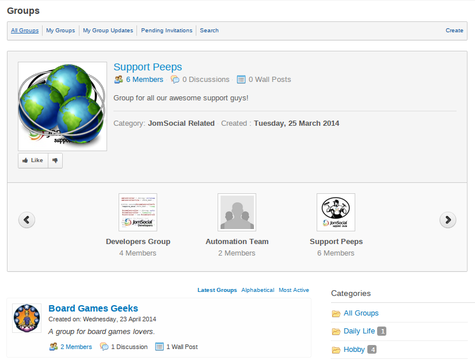Click the thumbs-down dislike icon

point(55,161)
